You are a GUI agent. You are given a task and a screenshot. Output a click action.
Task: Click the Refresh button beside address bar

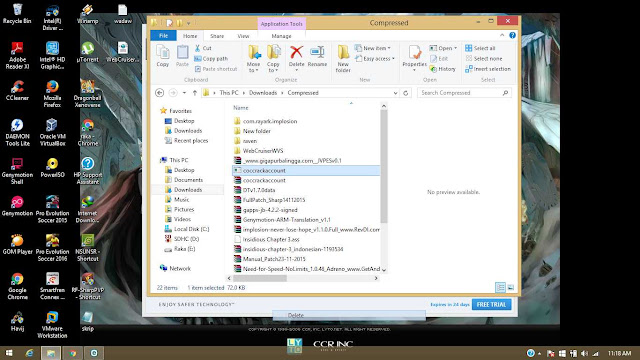[406, 93]
